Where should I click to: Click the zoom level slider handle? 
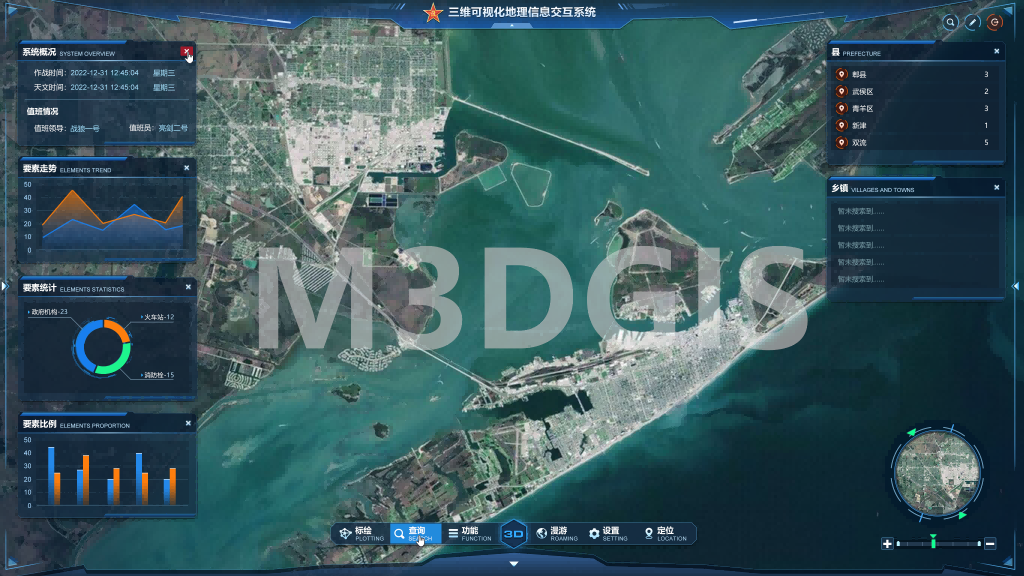pos(934,543)
